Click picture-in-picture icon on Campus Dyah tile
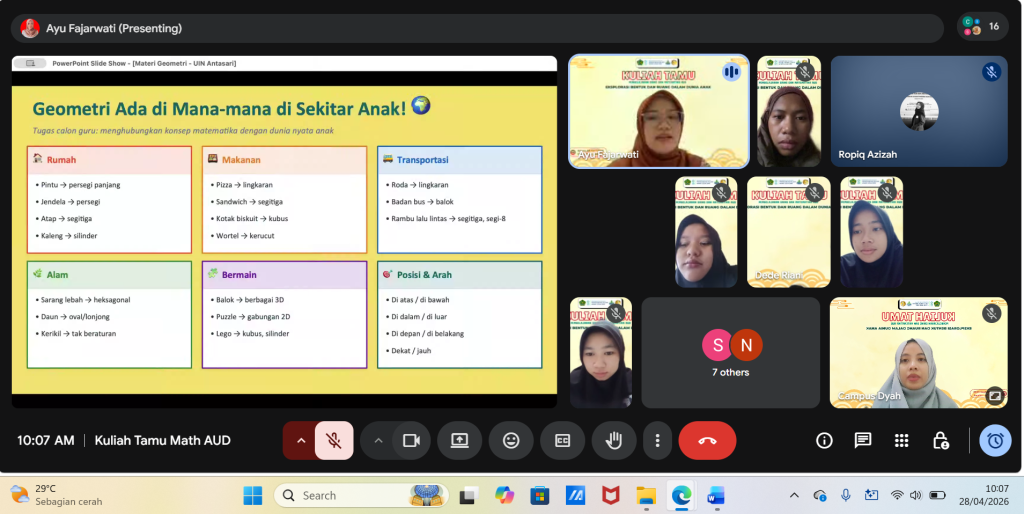Screen dimensions: 1024x514 (x=994, y=395)
